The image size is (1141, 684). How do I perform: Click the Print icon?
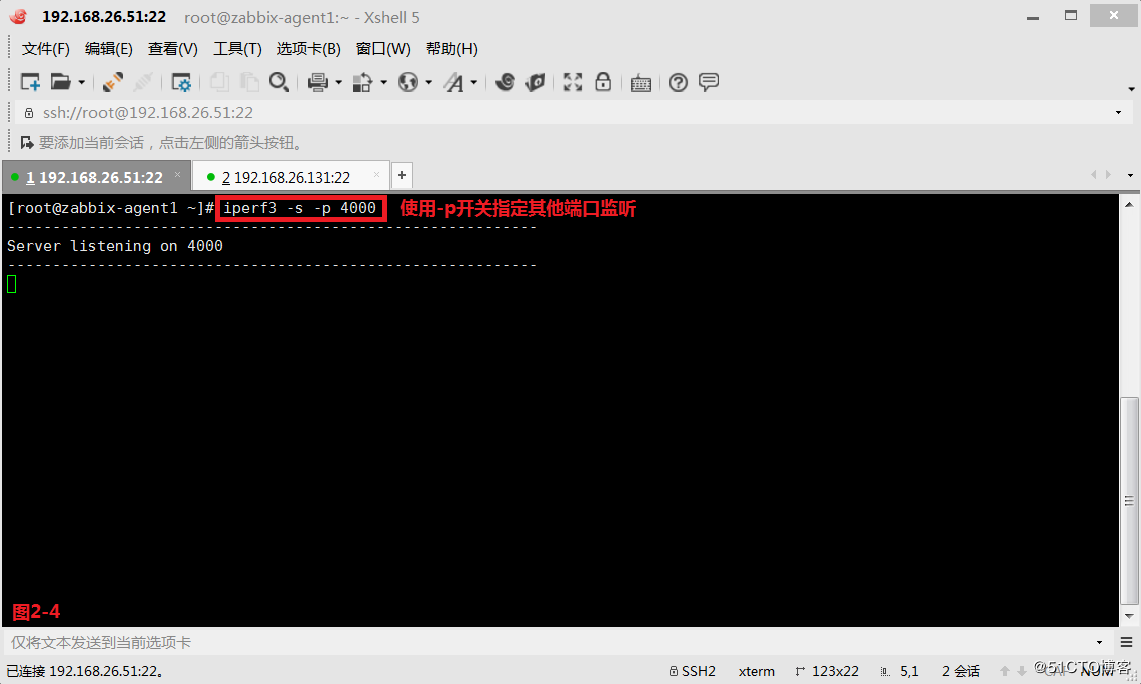click(x=318, y=82)
